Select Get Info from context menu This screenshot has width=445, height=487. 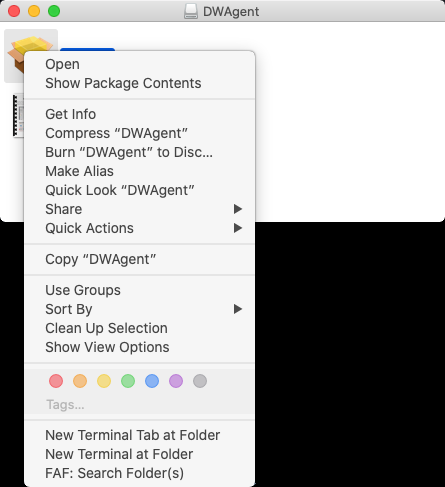point(140,114)
